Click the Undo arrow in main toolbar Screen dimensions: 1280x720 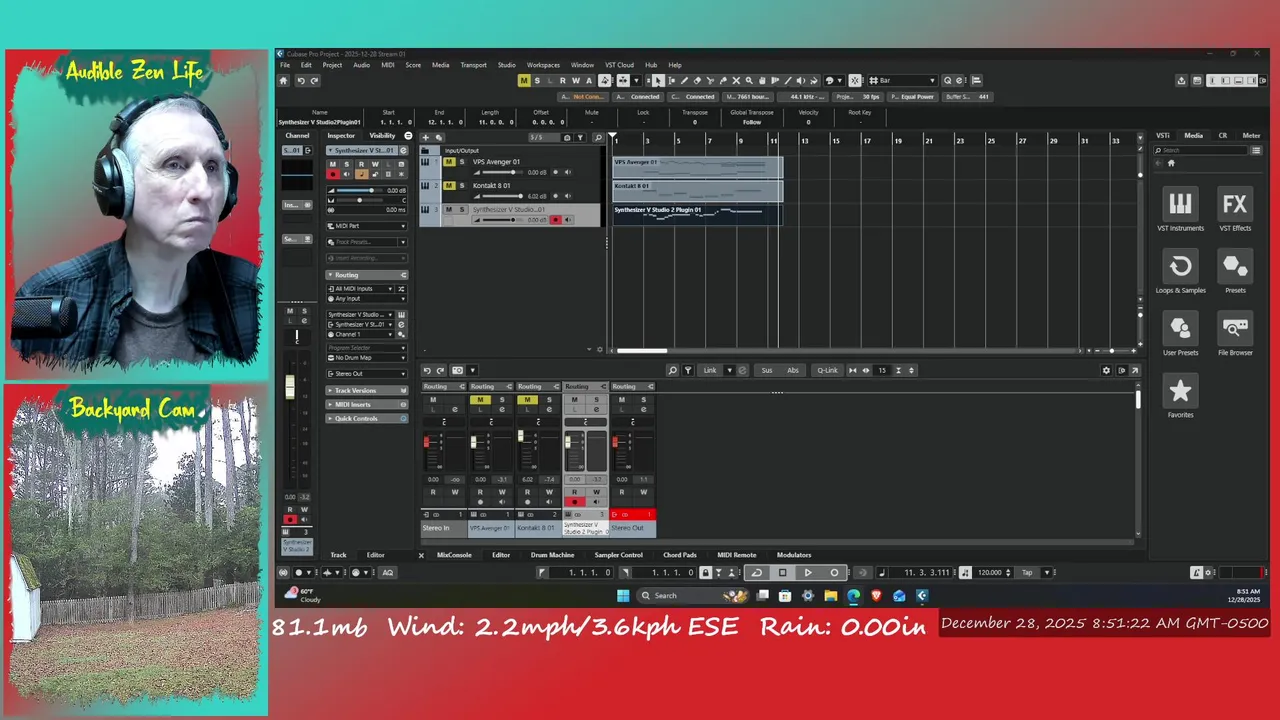[x=300, y=81]
